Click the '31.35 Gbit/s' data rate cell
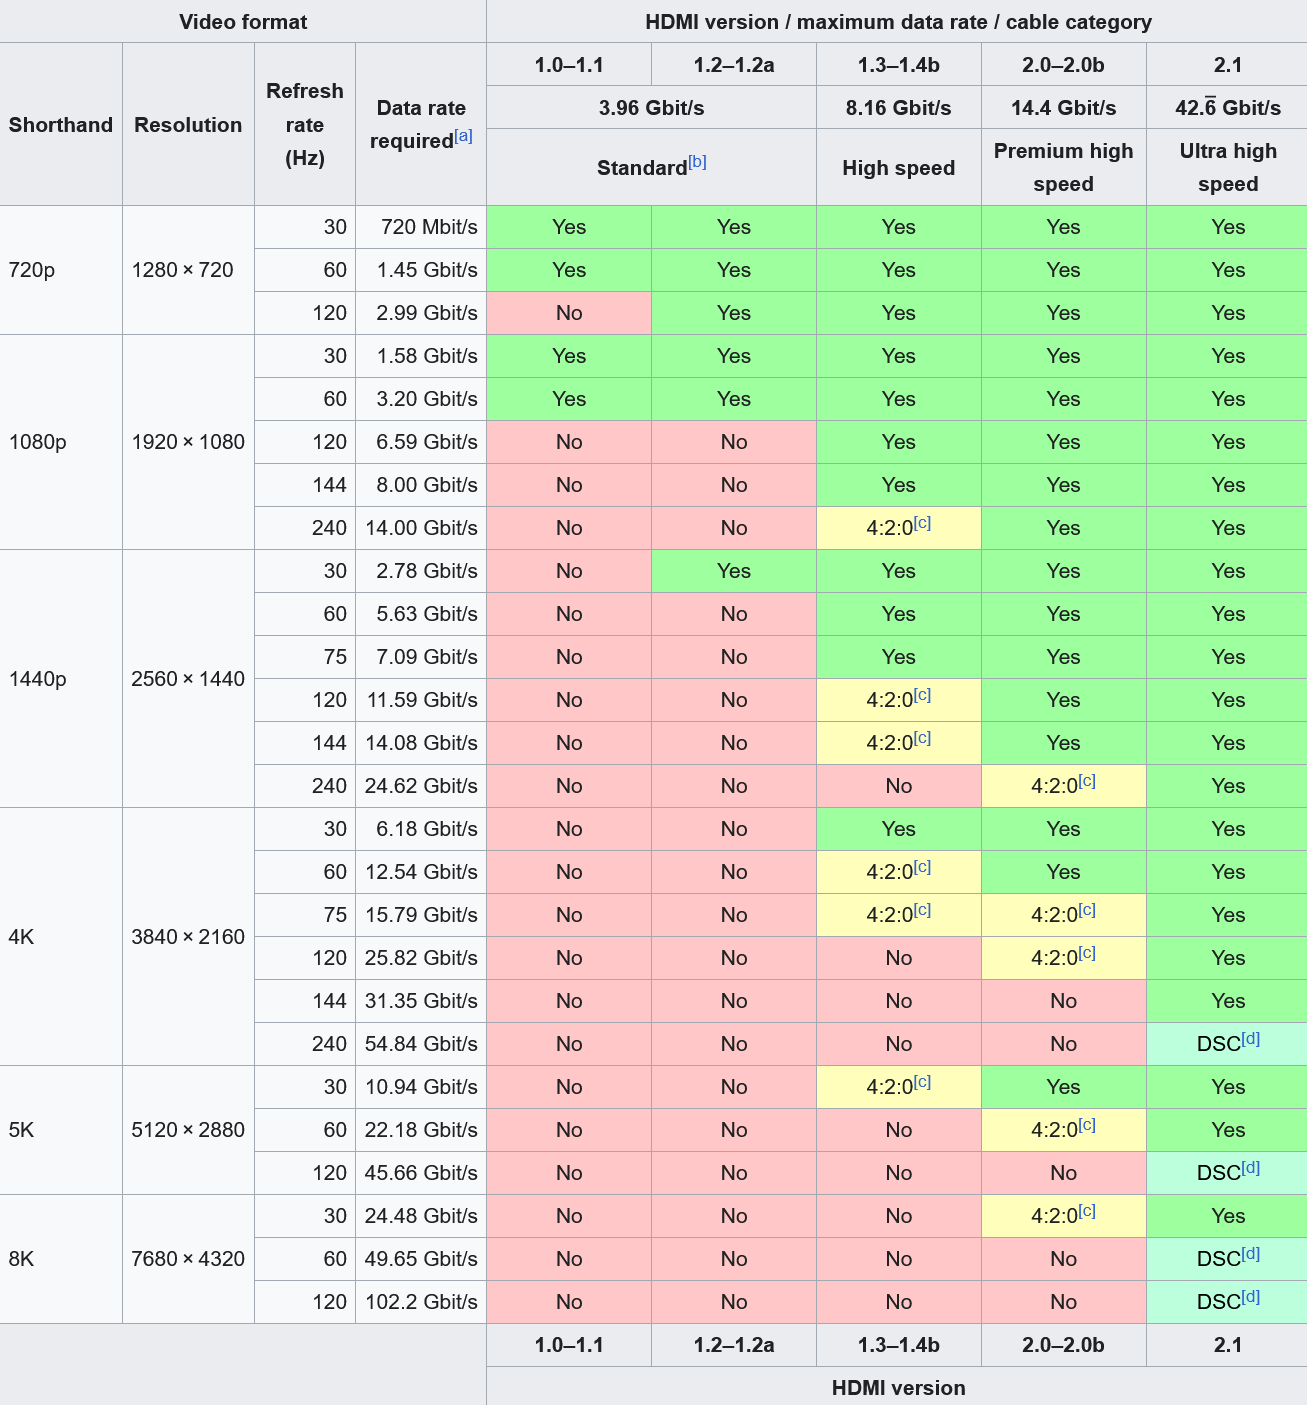 click(x=421, y=1001)
